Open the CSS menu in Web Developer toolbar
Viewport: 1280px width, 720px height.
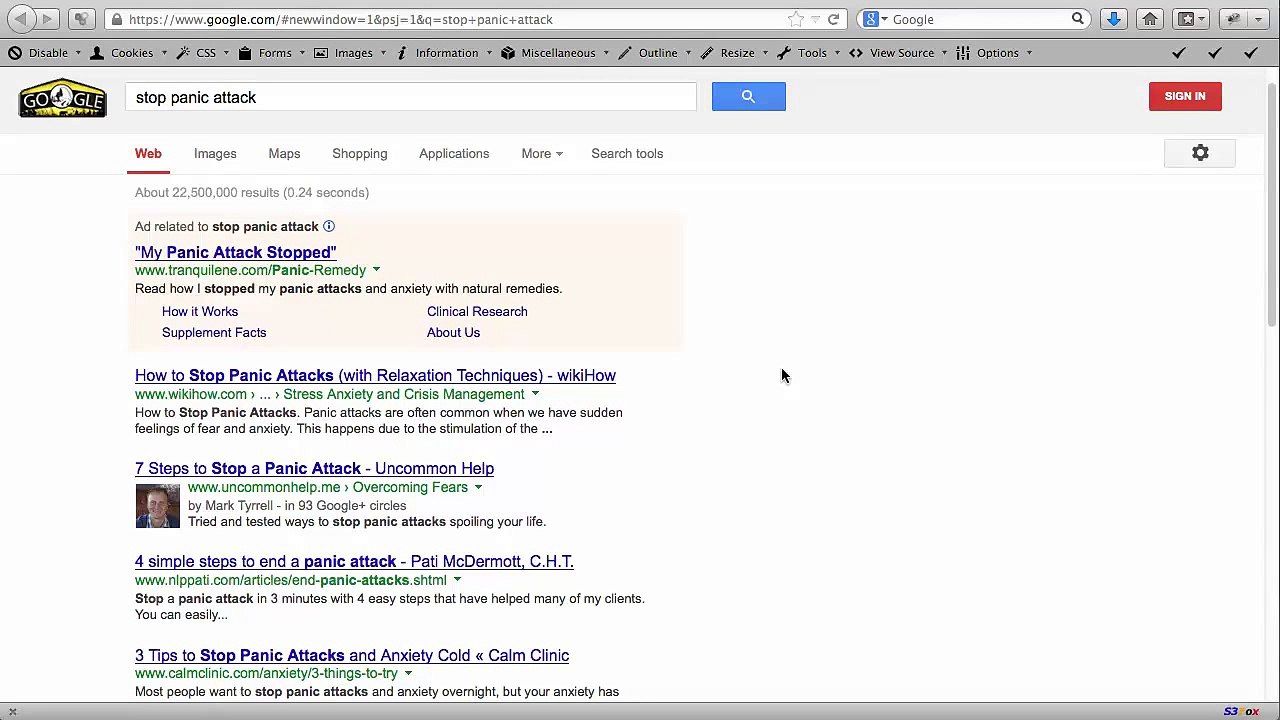(202, 53)
